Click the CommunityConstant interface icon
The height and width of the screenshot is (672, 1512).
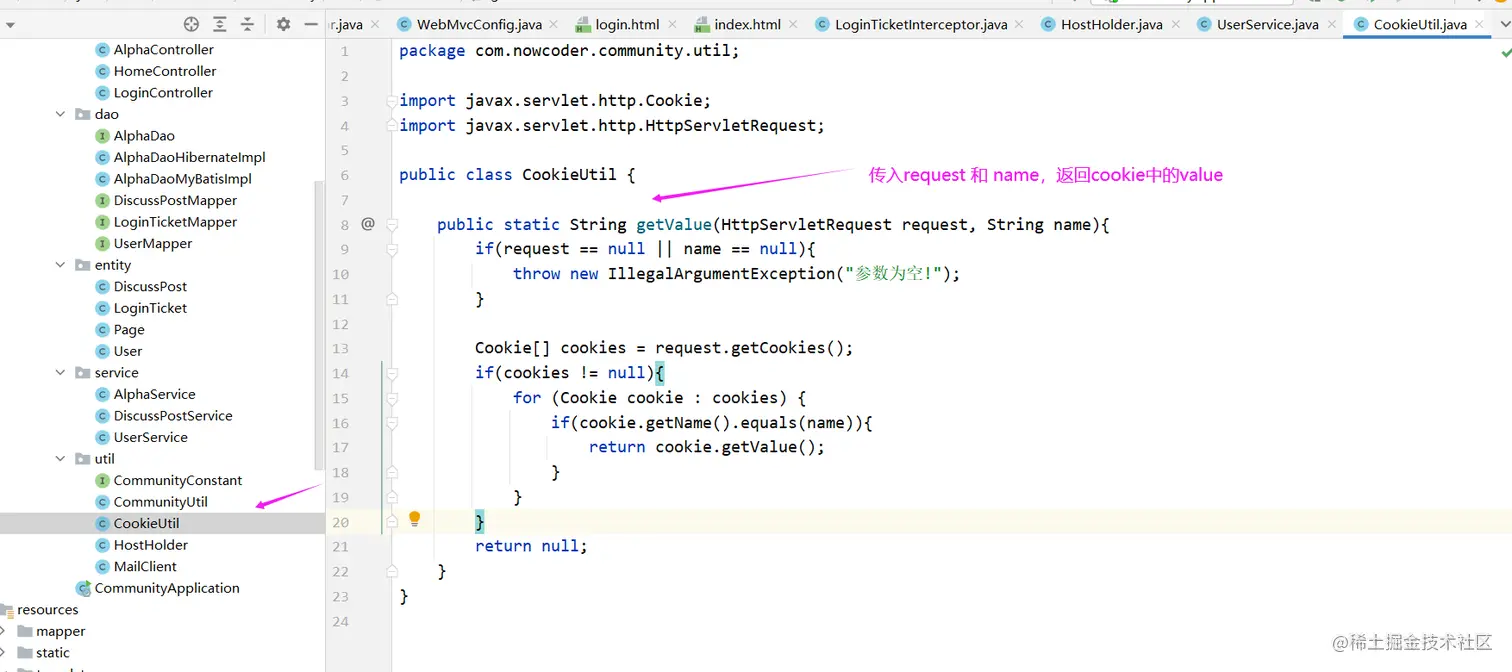[x=102, y=480]
